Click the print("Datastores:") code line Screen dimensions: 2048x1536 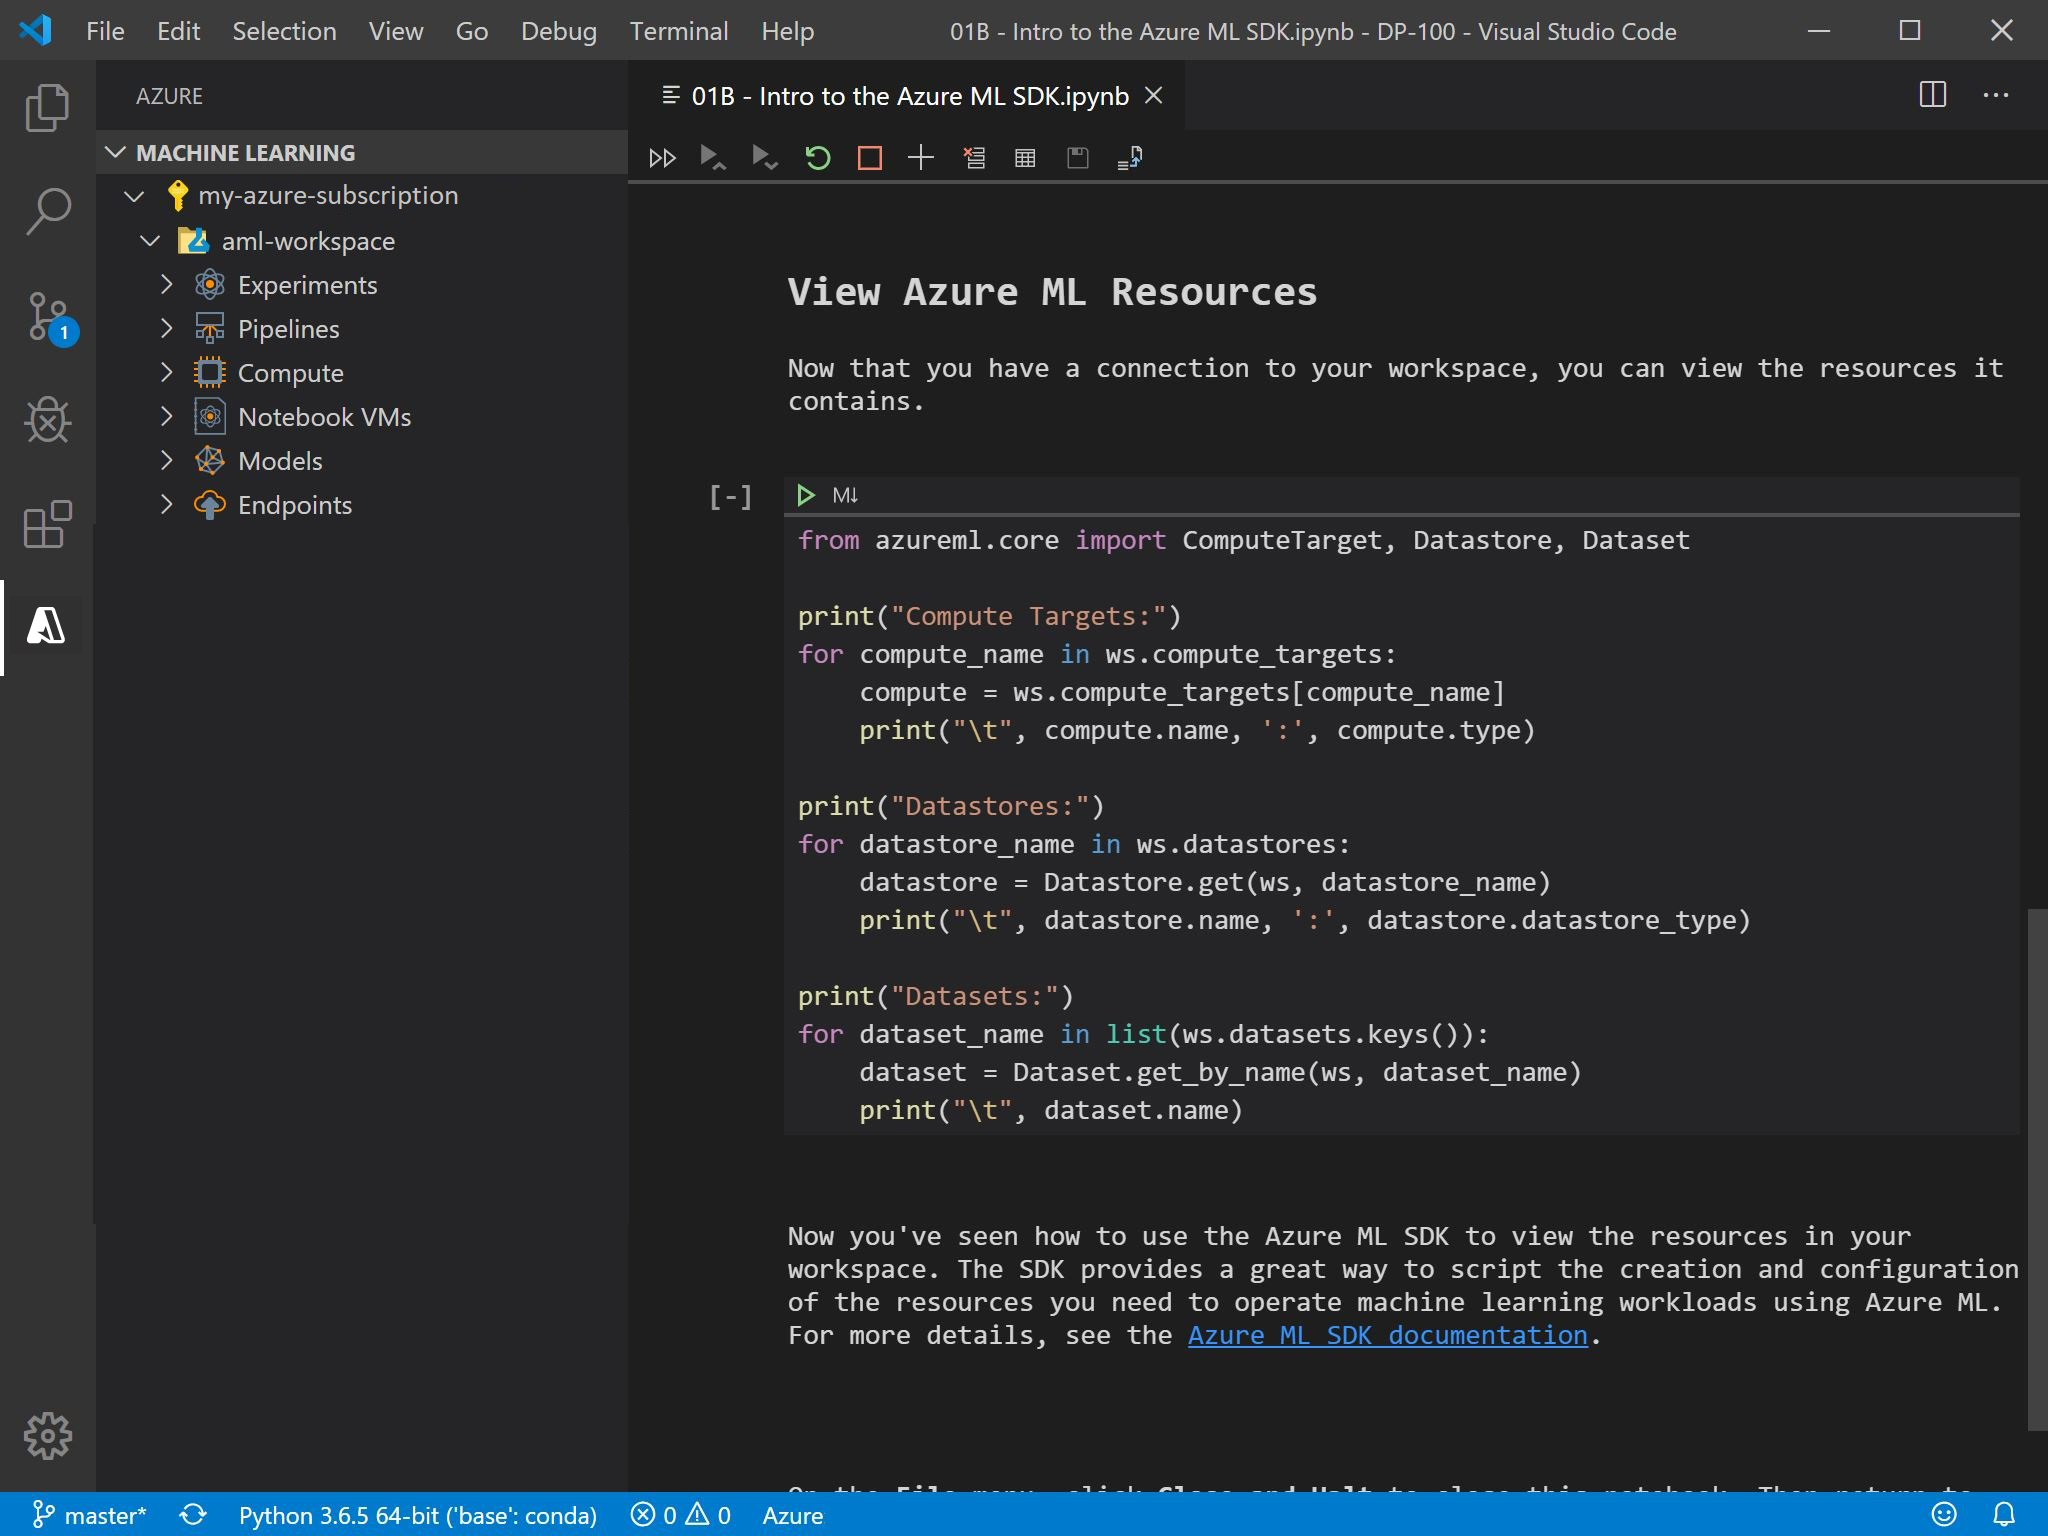[950, 806]
